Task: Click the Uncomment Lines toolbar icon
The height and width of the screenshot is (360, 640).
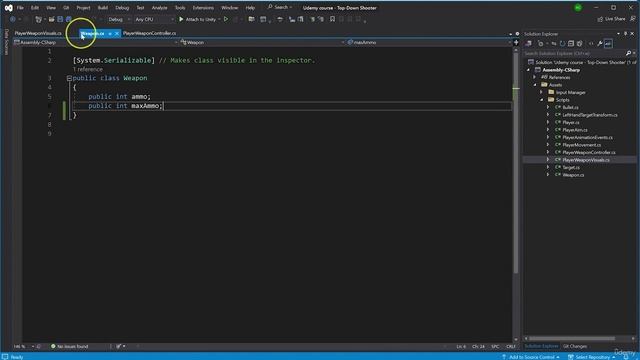Action: (x=320, y=19)
